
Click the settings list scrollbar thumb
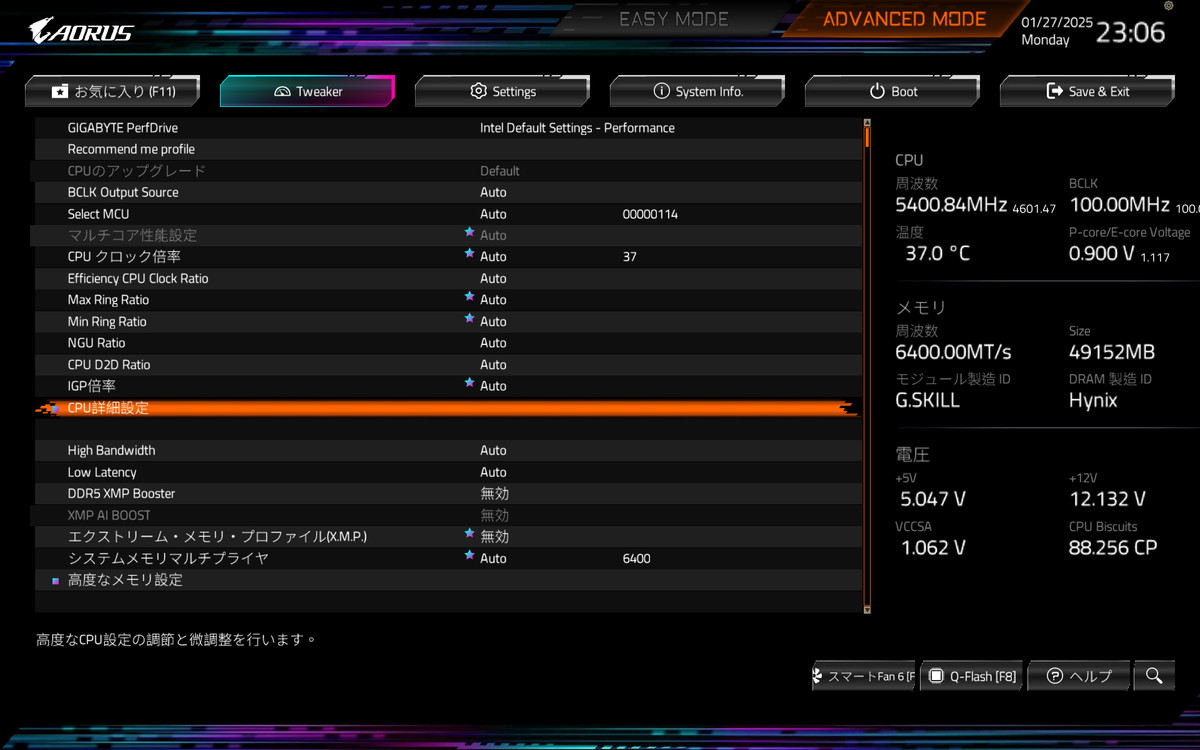tap(867, 139)
